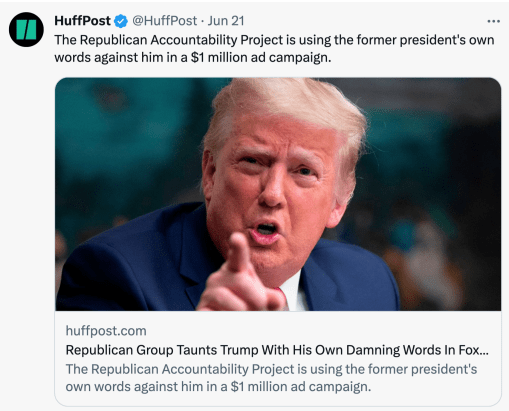Select the @HuffPost handle
The image size is (509, 411).
165,21
